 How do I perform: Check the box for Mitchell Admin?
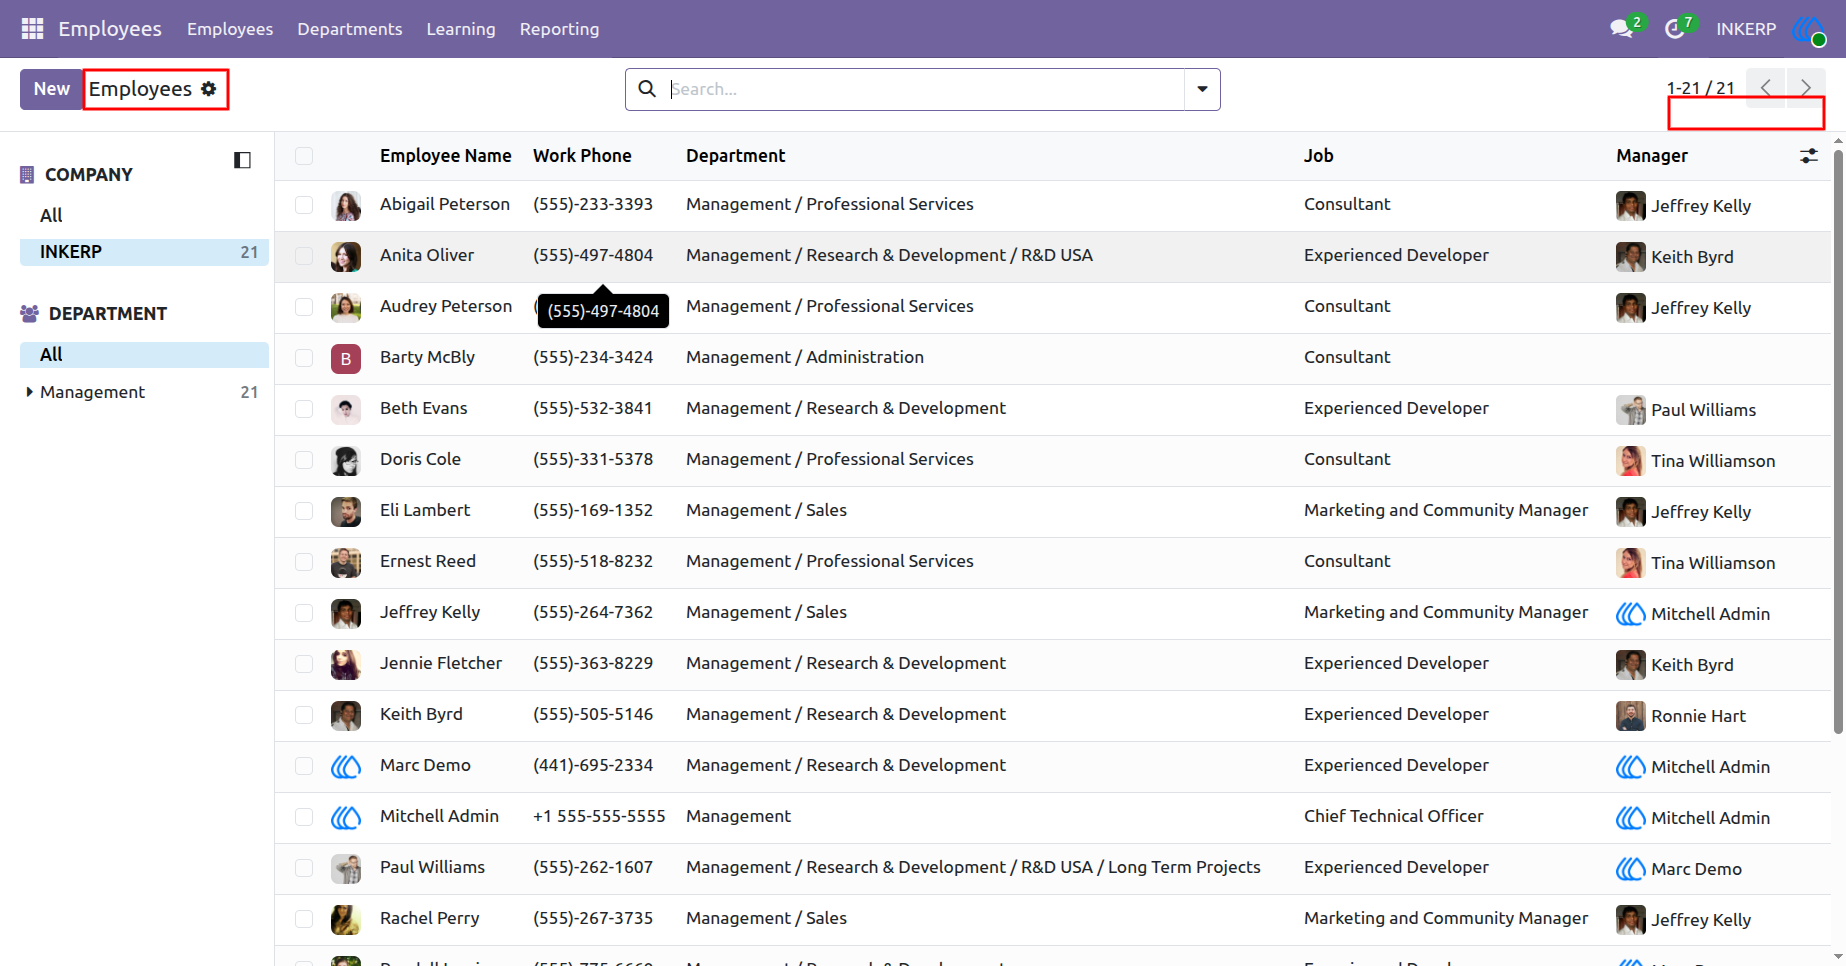point(304,817)
